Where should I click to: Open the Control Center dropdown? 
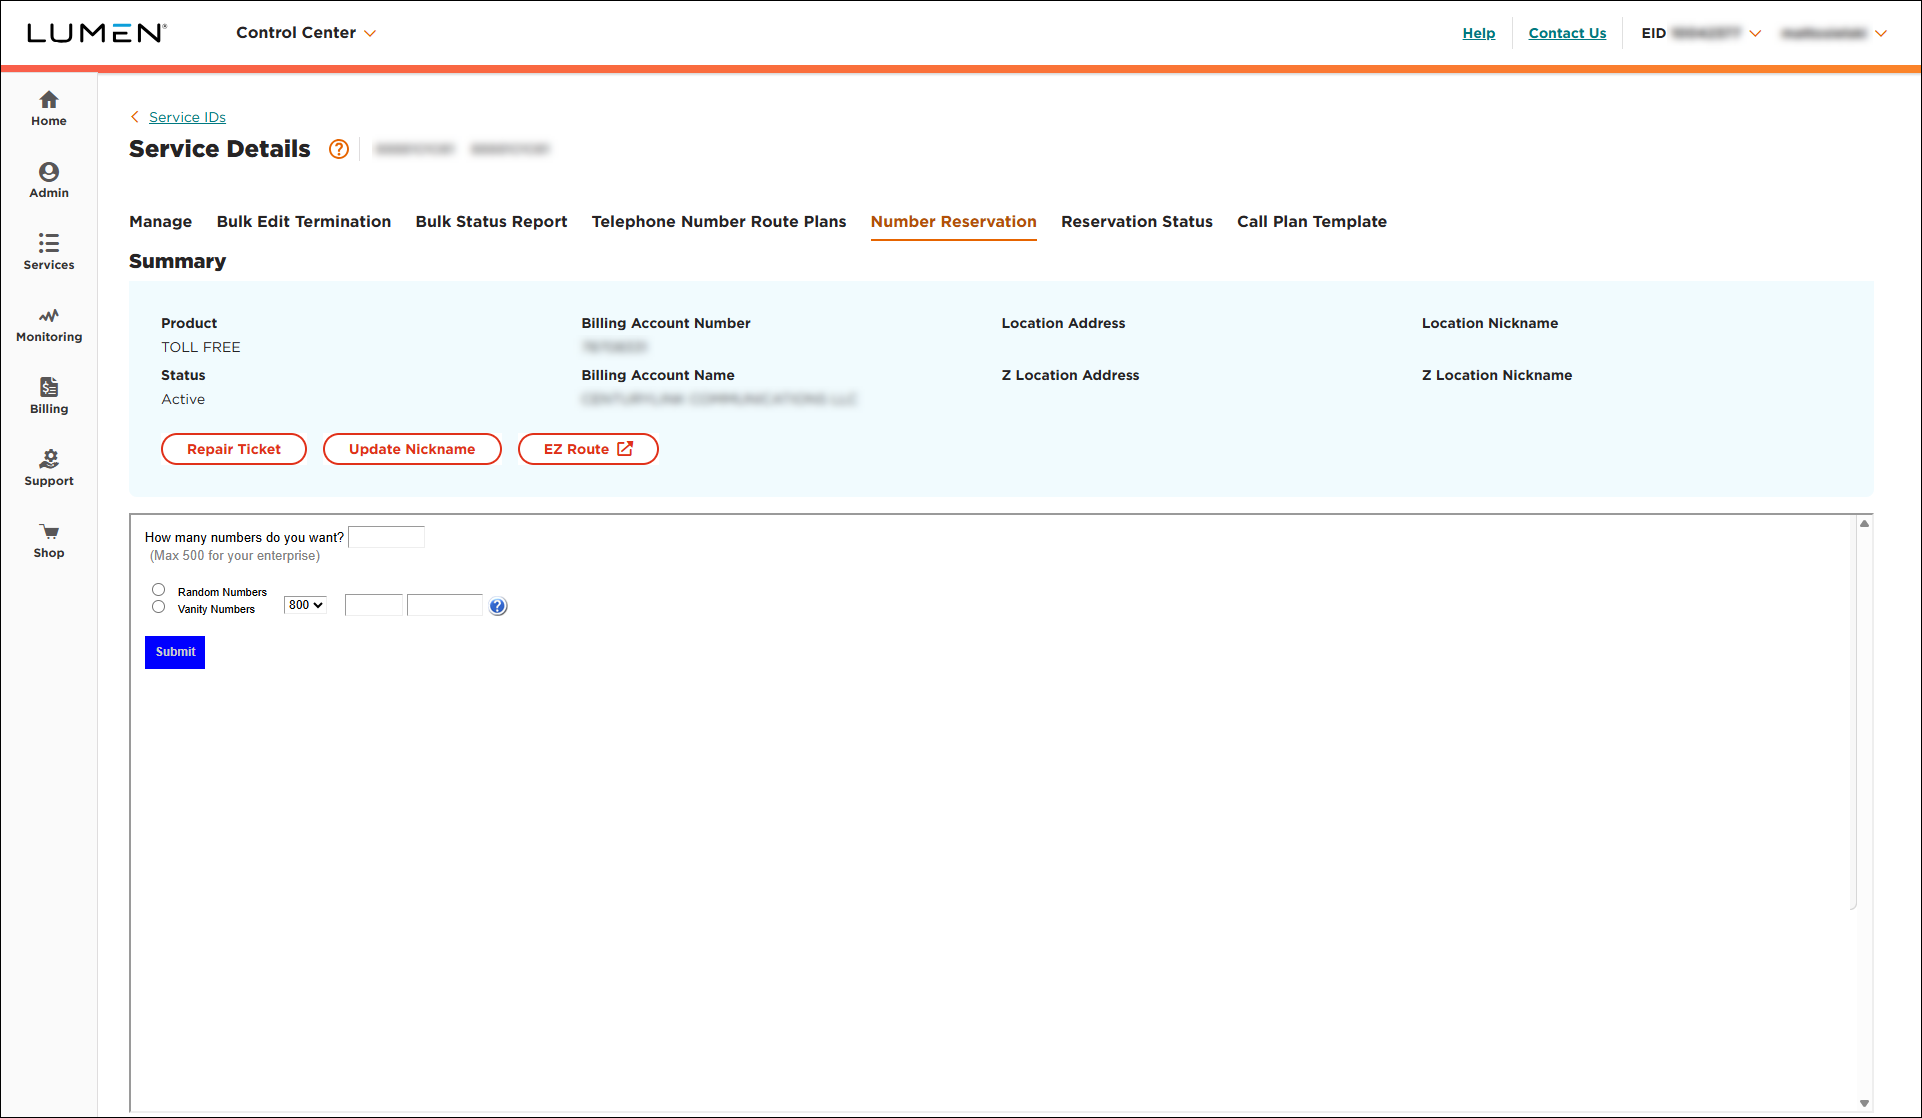pyautogui.click(x=306, y=32)
